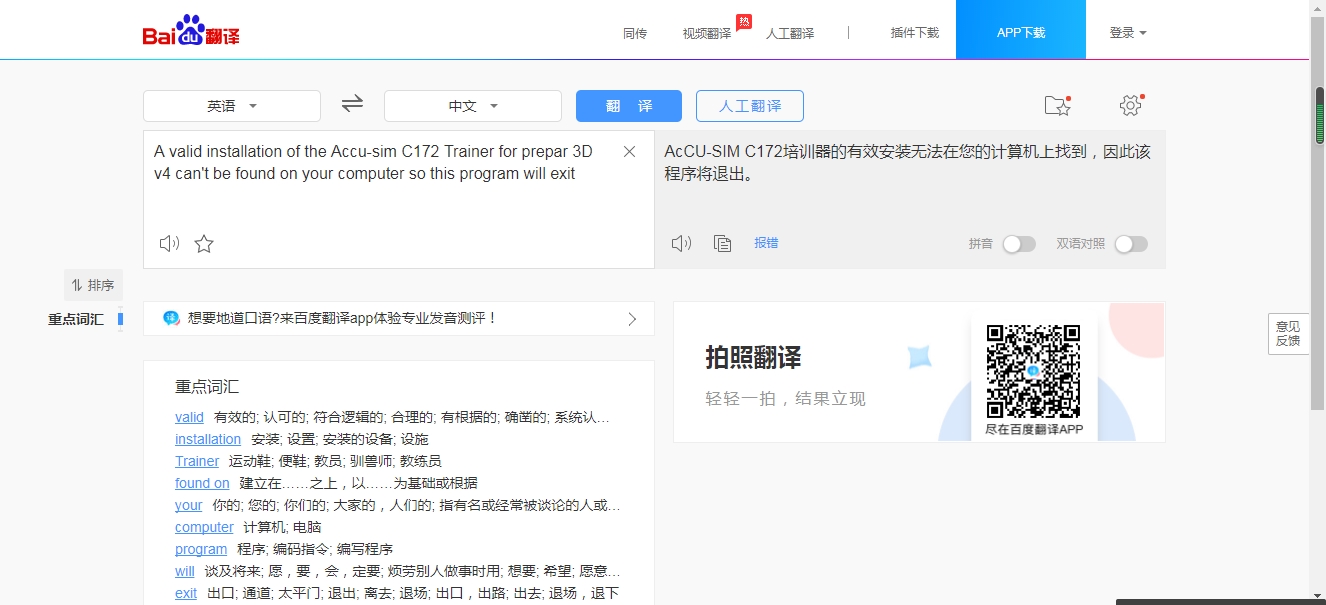Open translation settings via gear icon
The width and height of the screenshot is (1326, 605).
(1130, 104)
